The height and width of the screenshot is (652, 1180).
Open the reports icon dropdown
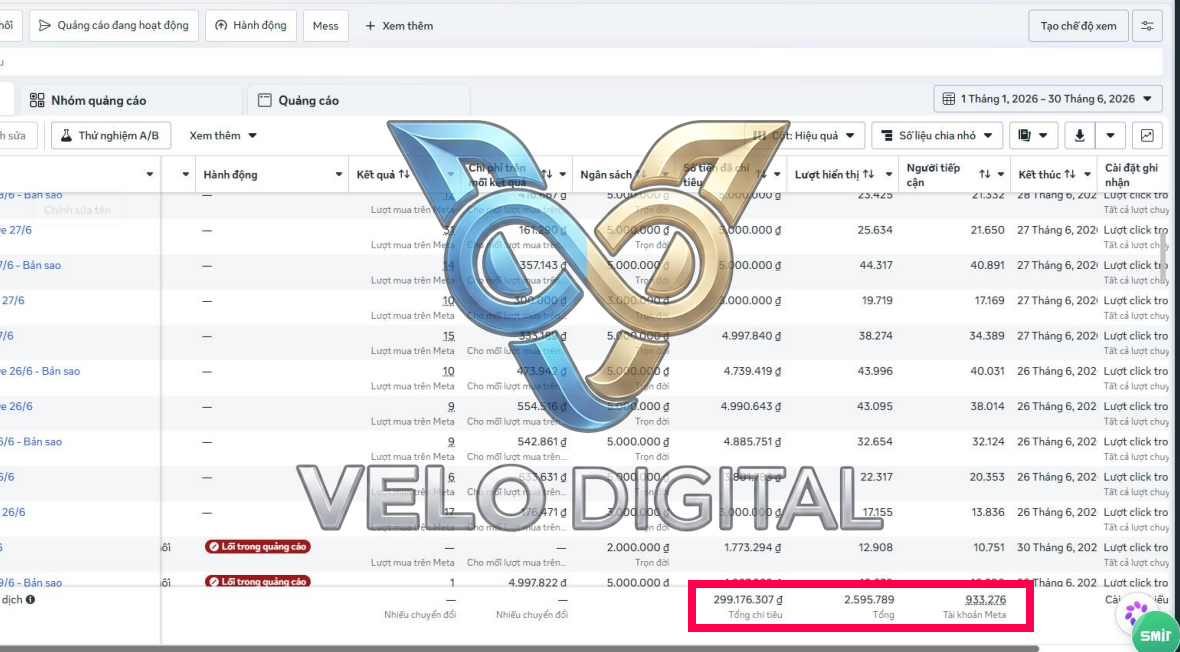click(1033, 136)
